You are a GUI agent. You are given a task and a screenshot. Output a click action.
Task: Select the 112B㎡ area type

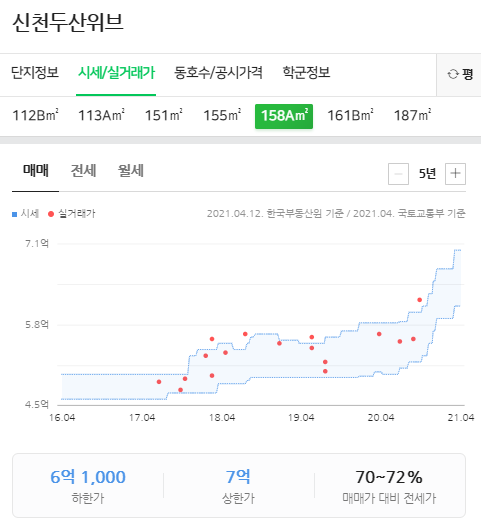[35, 116]
